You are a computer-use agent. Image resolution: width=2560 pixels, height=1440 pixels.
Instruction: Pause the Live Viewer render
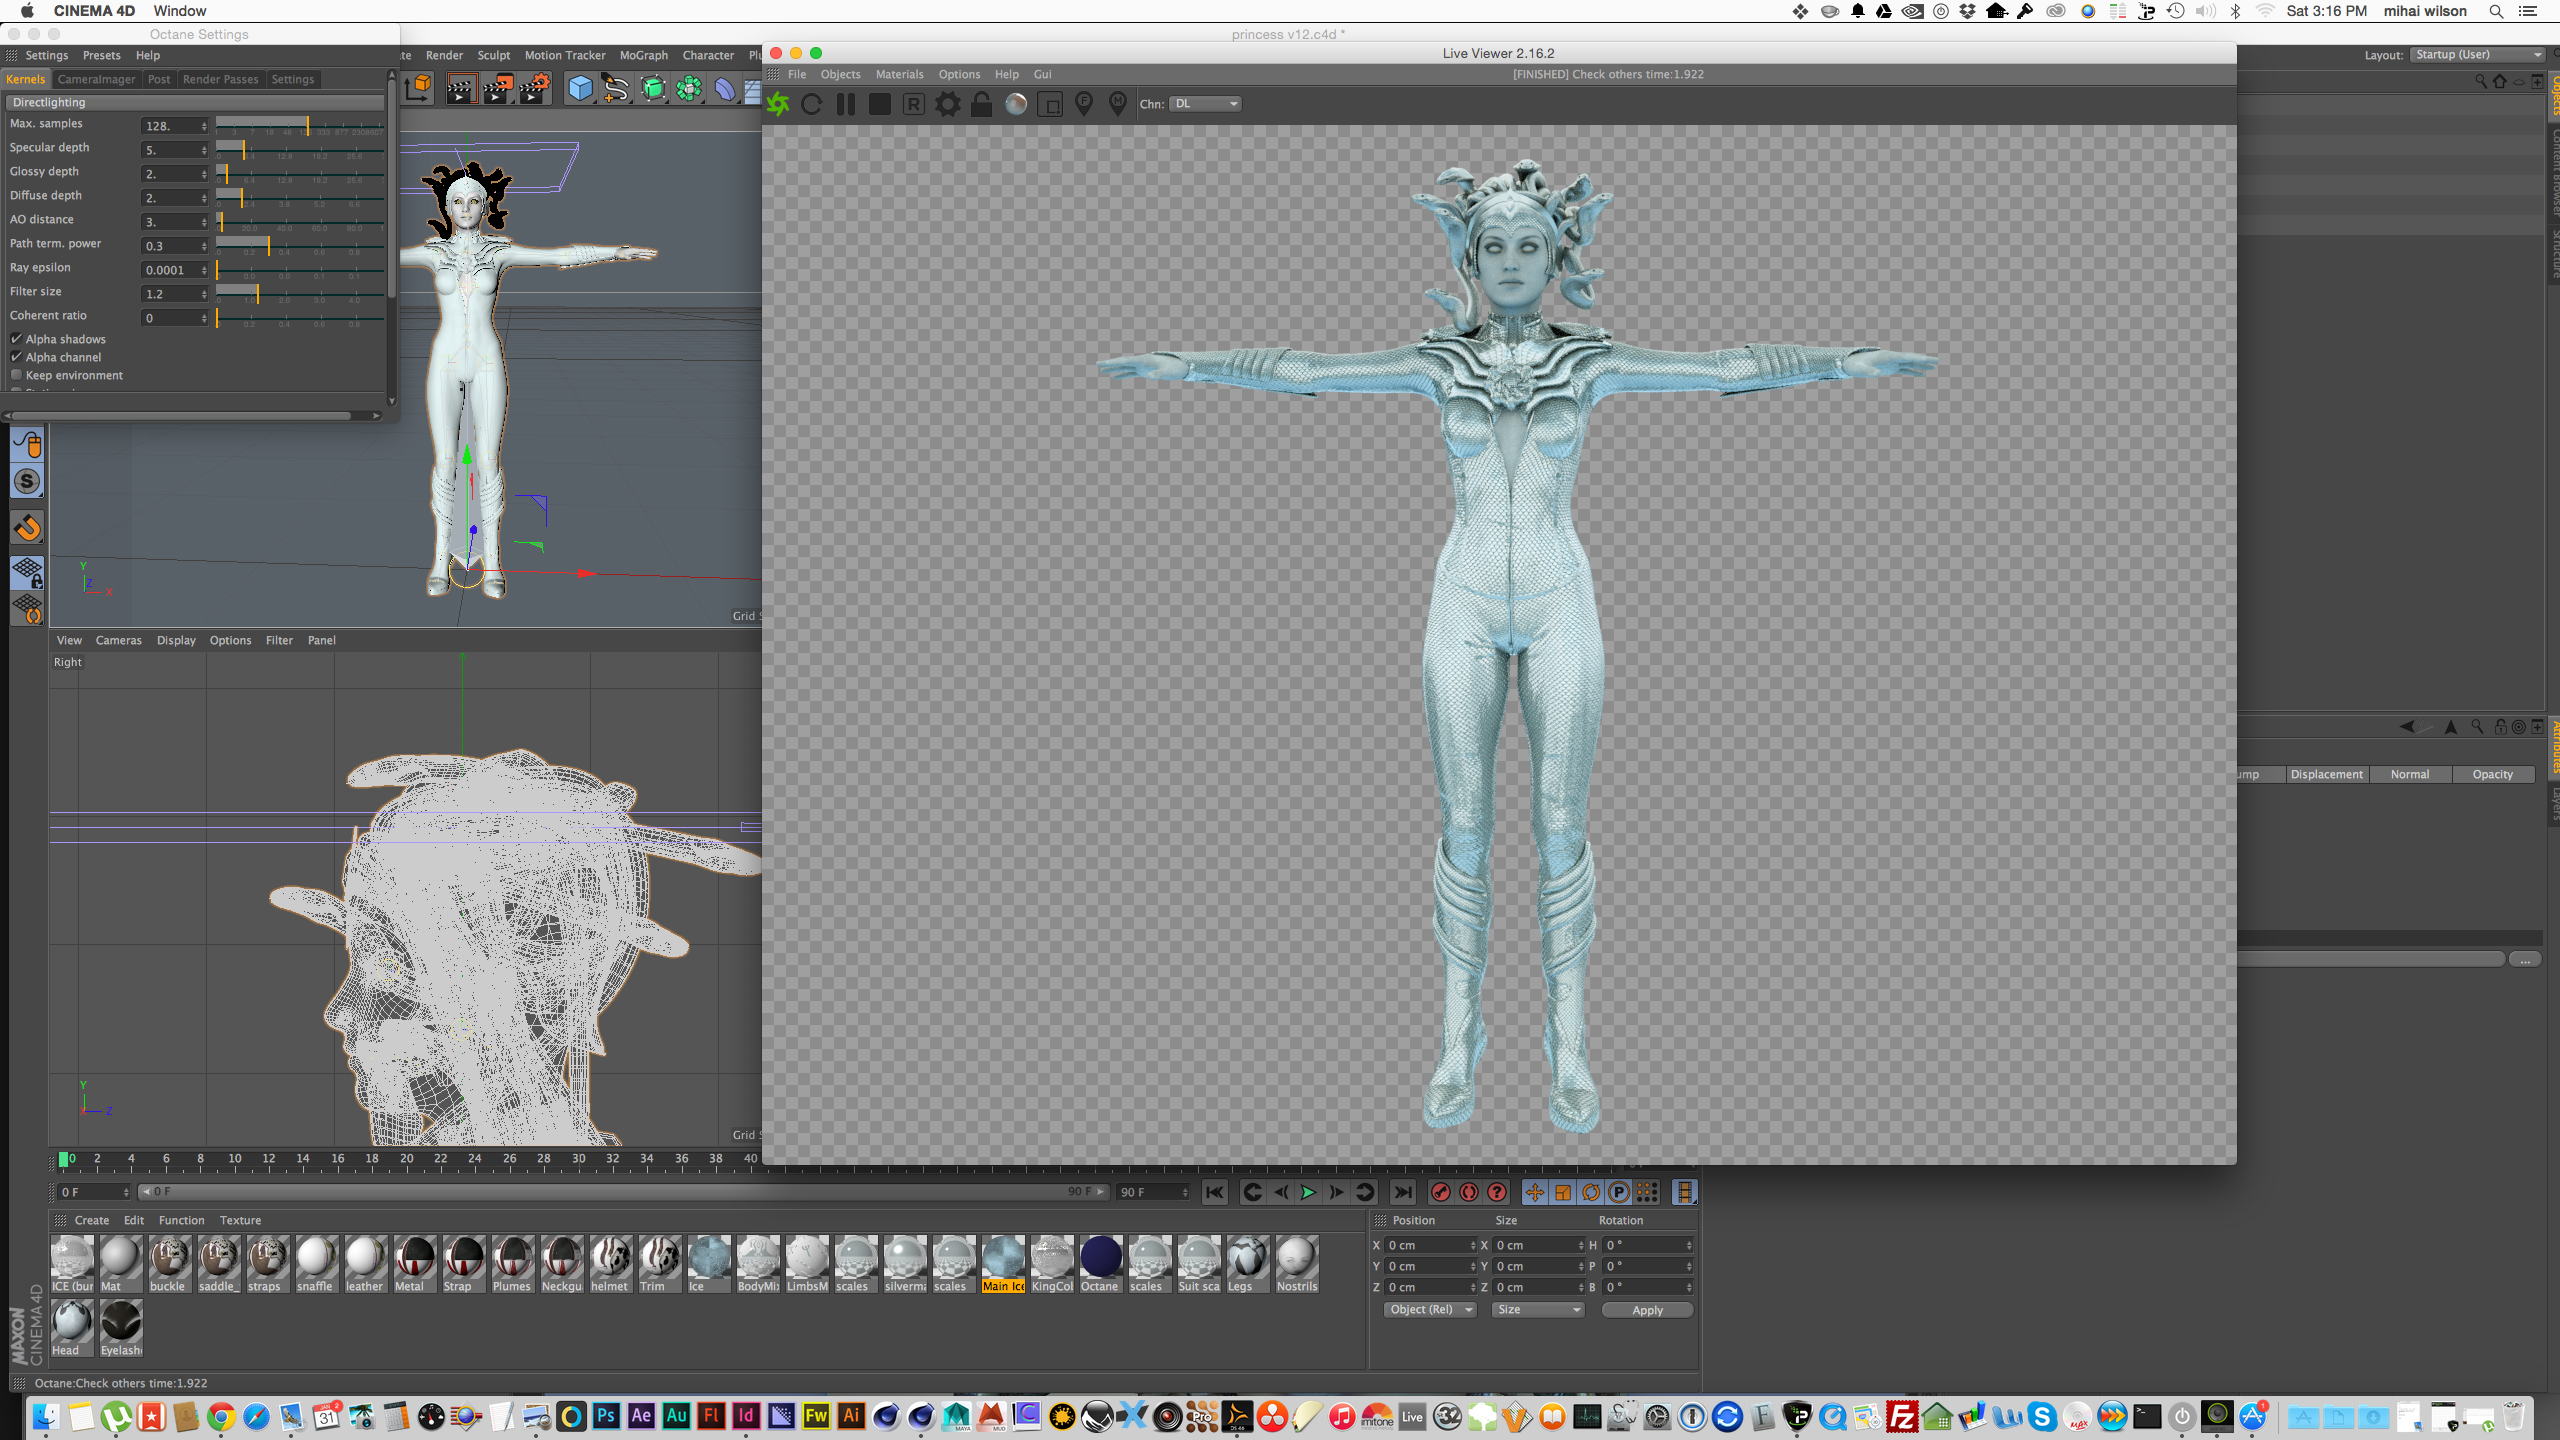click(846, 104)
